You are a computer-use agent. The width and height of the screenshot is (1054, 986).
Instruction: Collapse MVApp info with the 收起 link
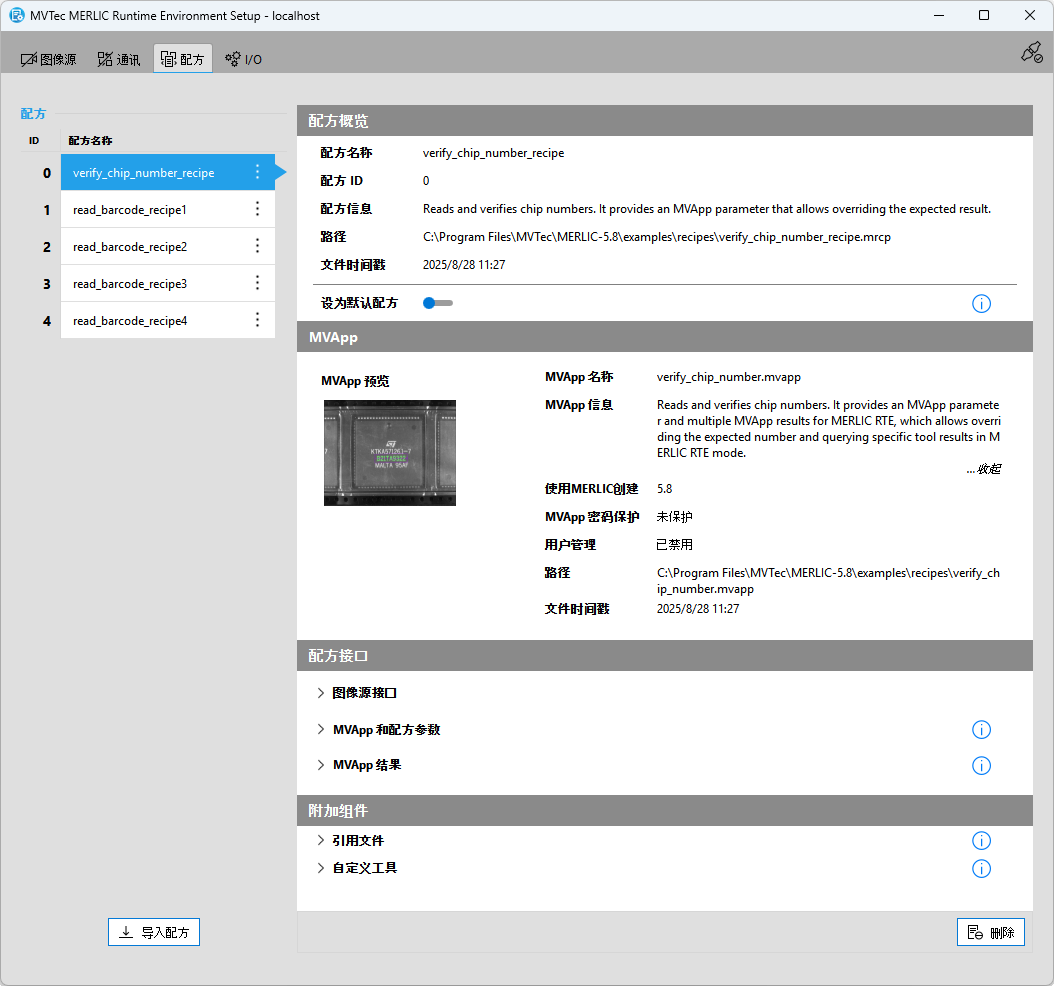point(983,469)
